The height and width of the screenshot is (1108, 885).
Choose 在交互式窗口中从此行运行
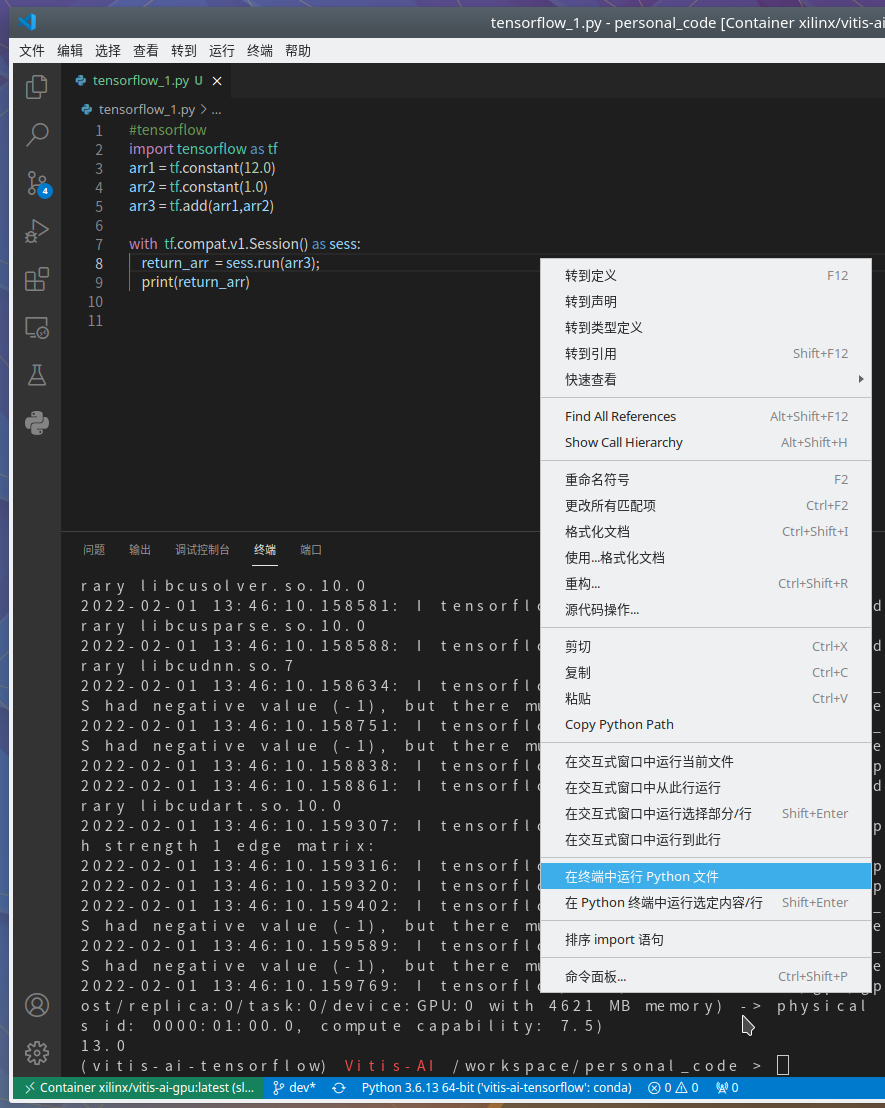705,787
